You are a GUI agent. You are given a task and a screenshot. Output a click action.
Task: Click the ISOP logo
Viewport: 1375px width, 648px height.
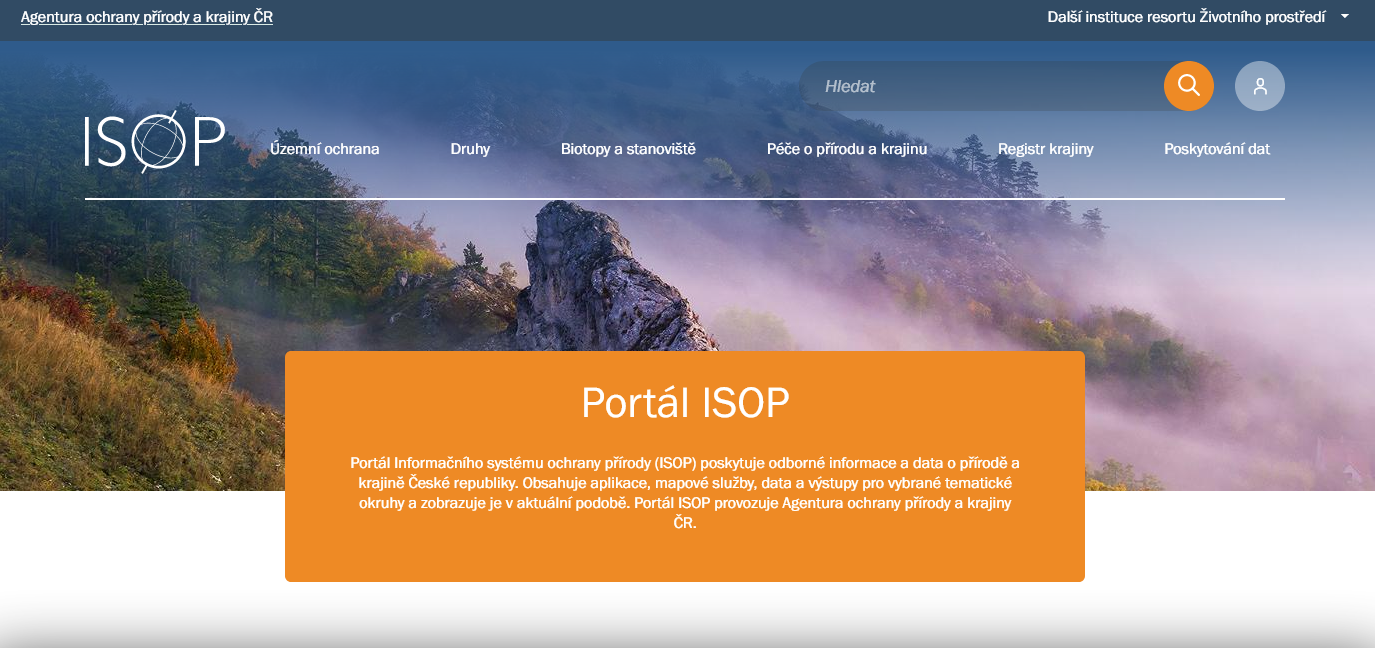[155, 142]
